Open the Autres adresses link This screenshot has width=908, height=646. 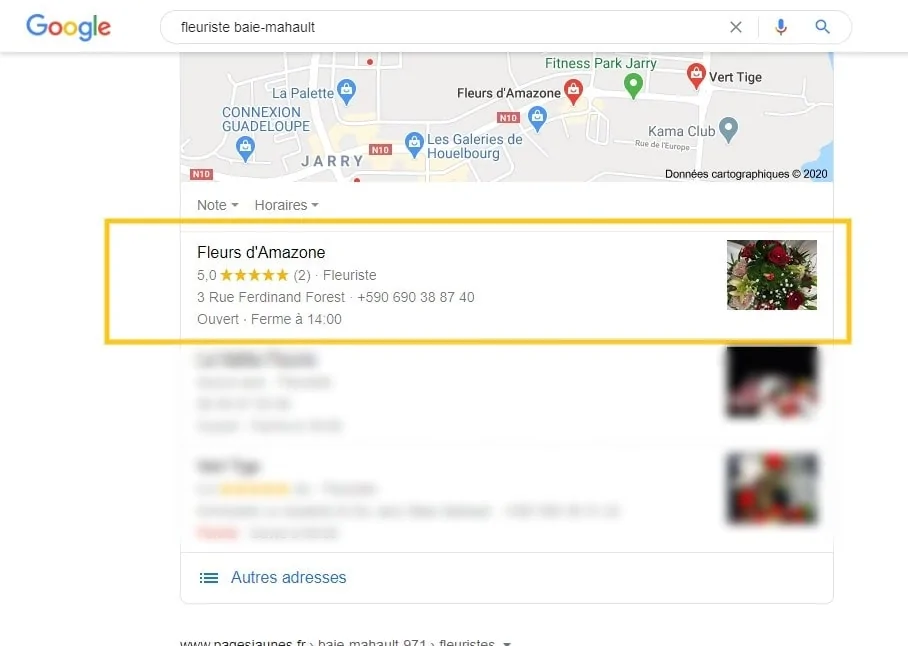[288, 577]
